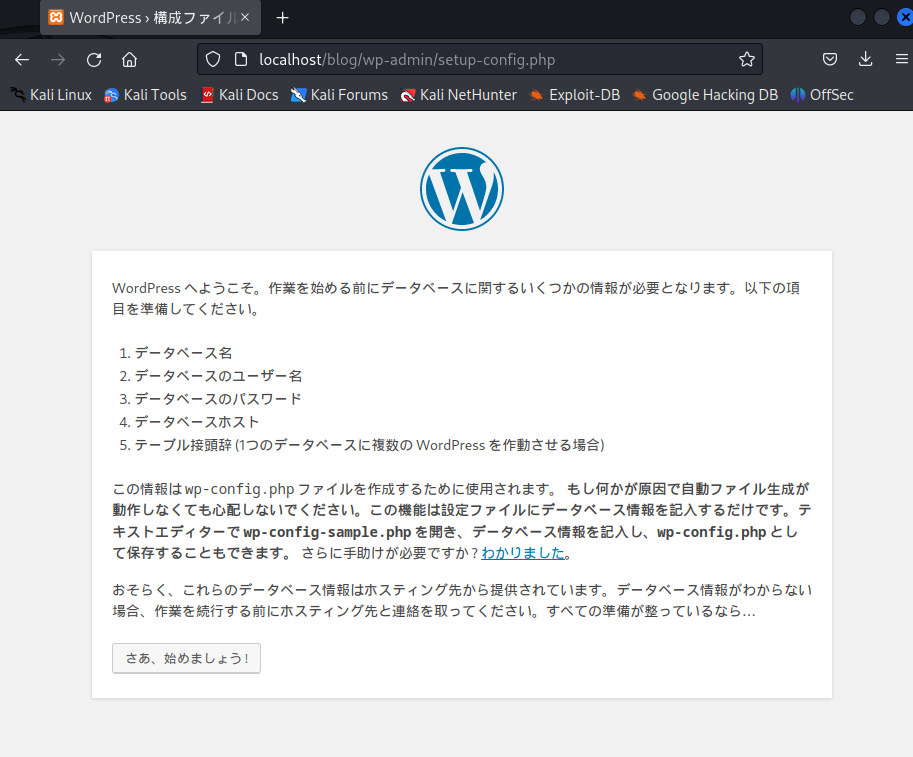Image resolution: width=913 pixels, height=757 pixels.
Task: Close the browser window
Action: click(x=905, y=17)
